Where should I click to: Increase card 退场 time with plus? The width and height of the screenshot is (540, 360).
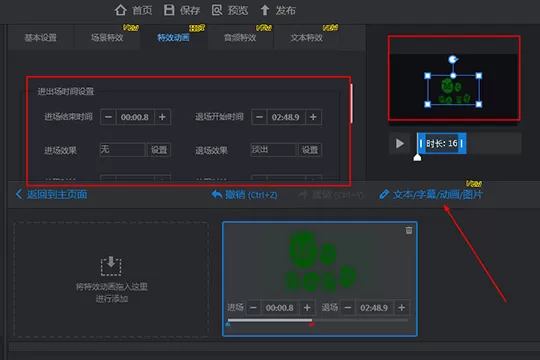pyautogui.click(x=402, y=308)
